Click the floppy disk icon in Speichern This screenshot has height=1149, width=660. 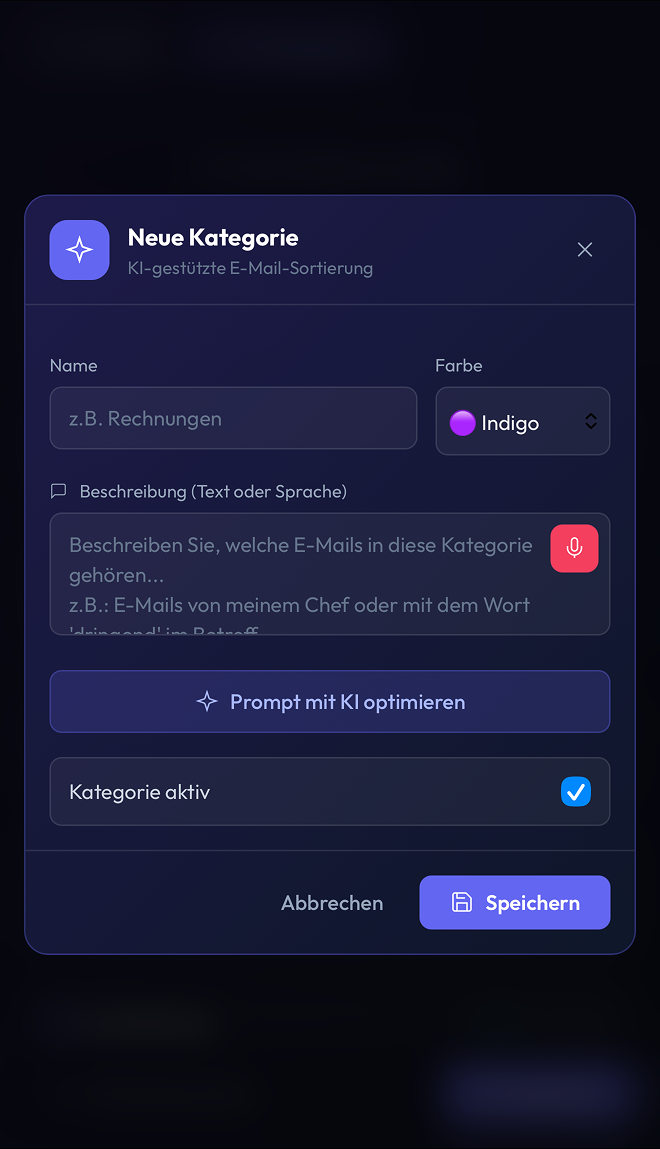(x=462, y=903)
